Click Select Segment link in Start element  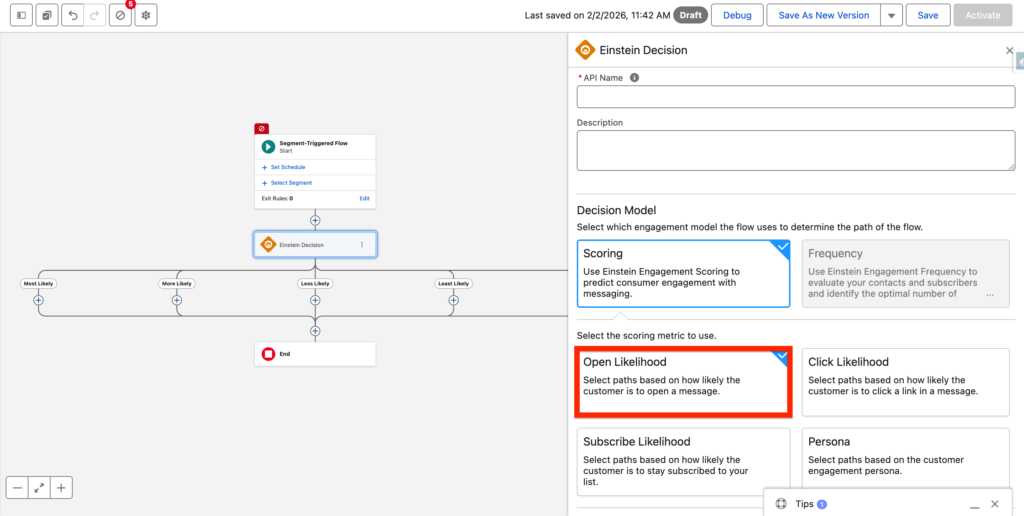click(x=291, y=183)
